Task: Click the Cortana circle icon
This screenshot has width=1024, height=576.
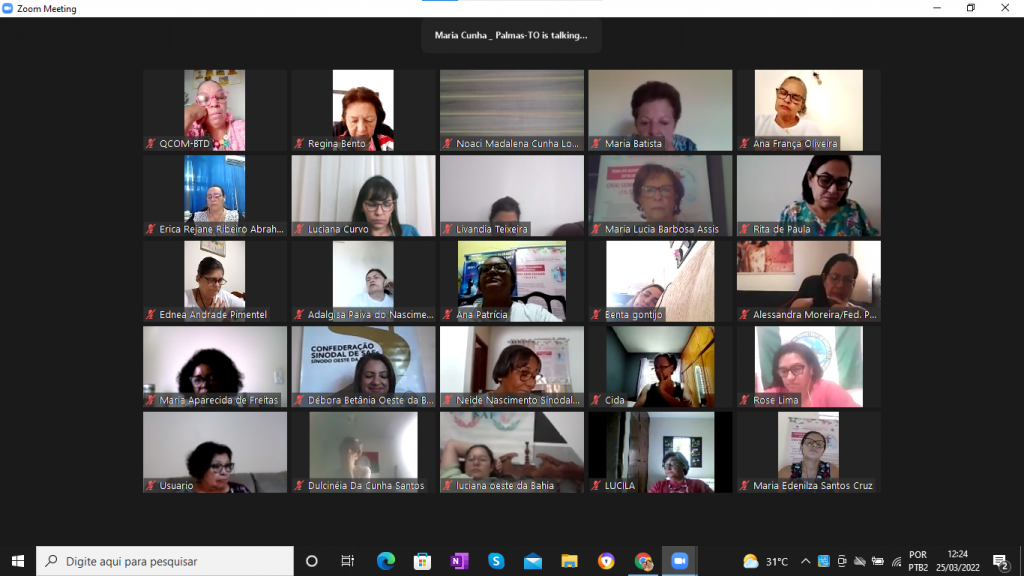Action: coord(311,561)
